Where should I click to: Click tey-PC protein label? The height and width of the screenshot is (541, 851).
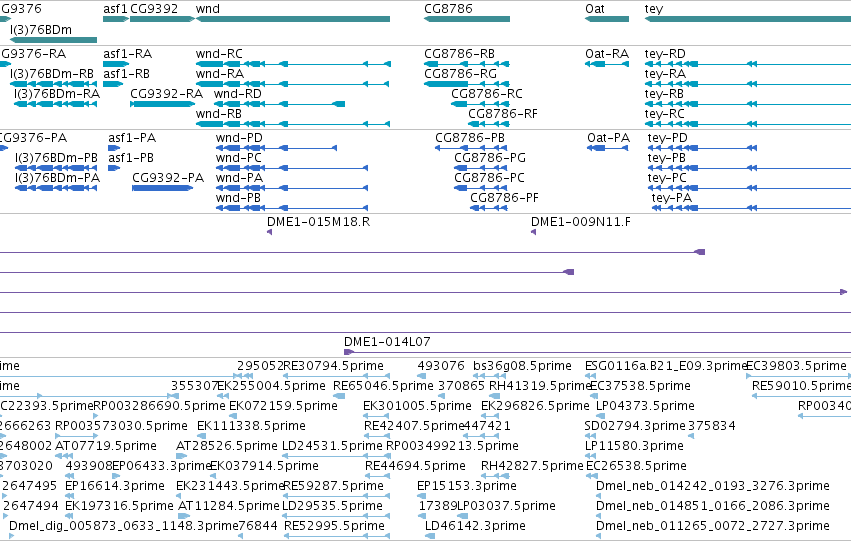[x=667, y=179]
